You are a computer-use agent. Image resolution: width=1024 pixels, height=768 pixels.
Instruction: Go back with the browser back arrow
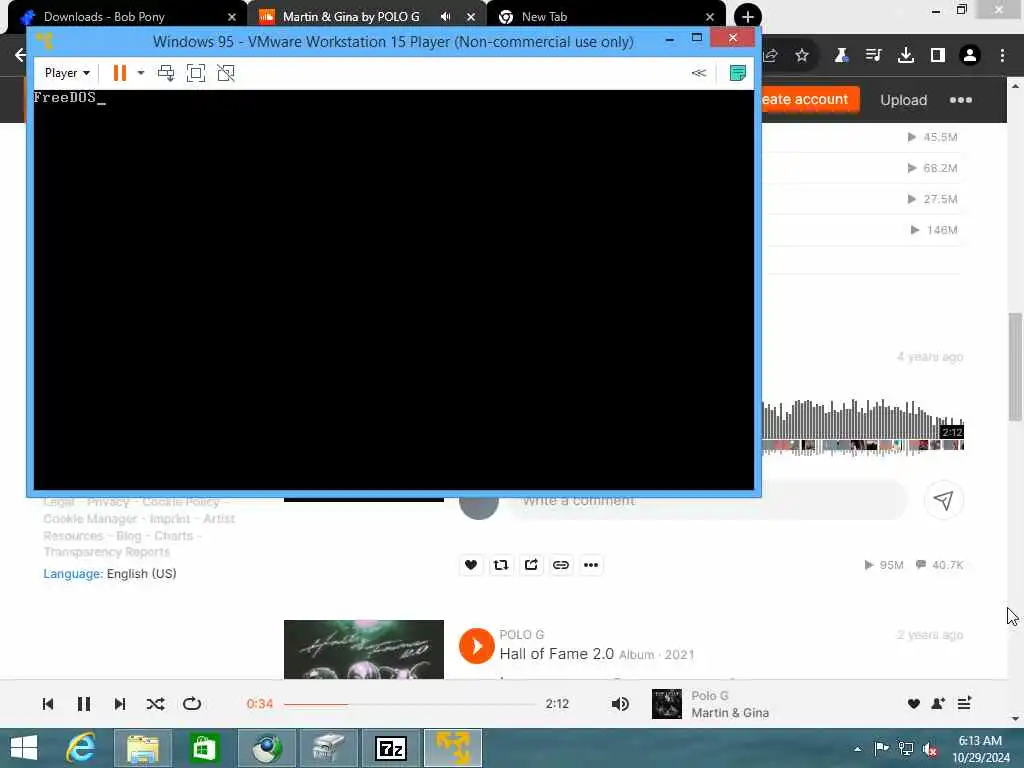20,55
